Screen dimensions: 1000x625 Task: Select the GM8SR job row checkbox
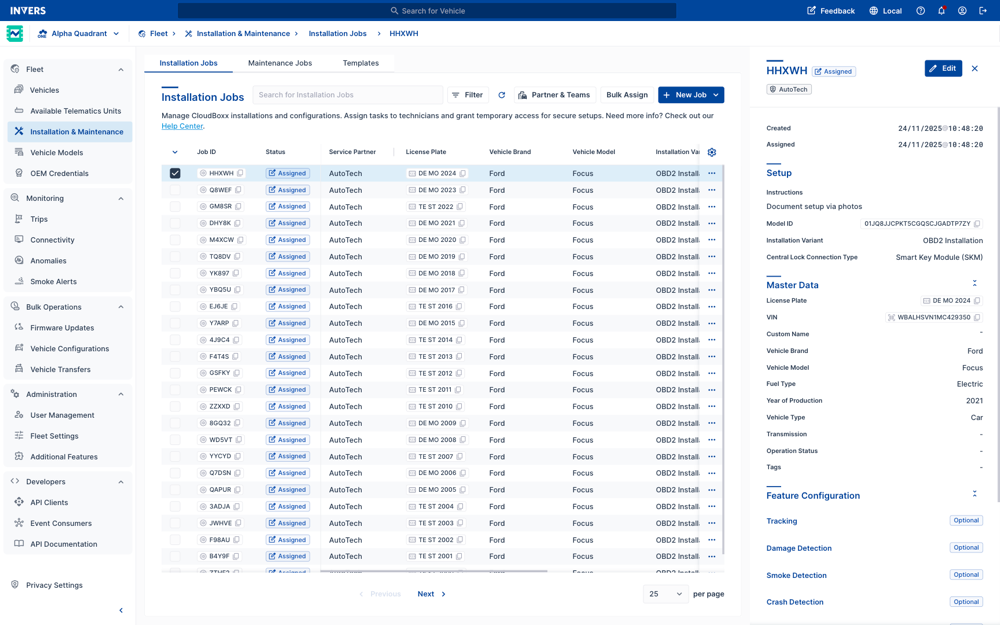[x=175, y=207]
